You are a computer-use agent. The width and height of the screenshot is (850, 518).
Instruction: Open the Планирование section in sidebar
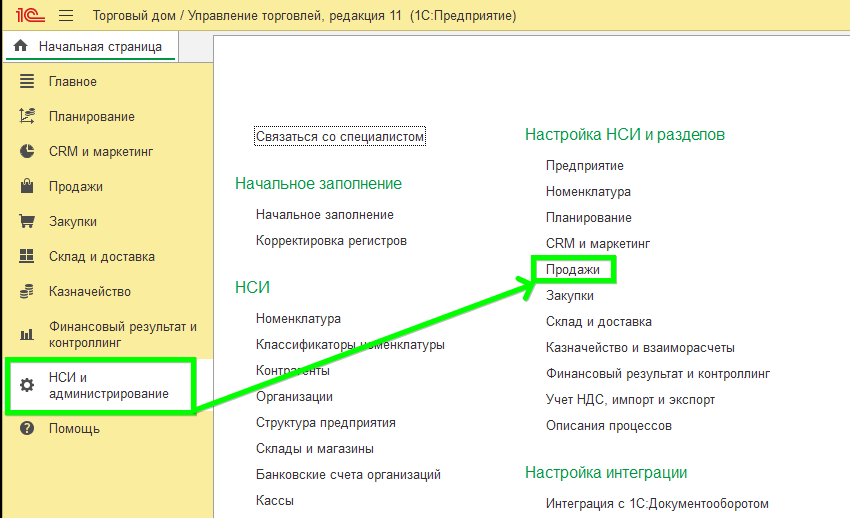point(92,116)
